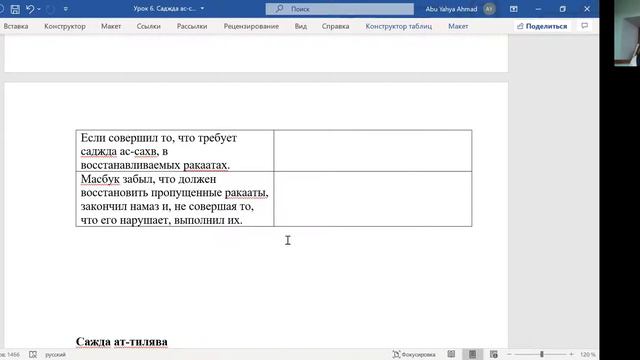Undo the last action
640x360 pixels.
click(x=30, y=9)
